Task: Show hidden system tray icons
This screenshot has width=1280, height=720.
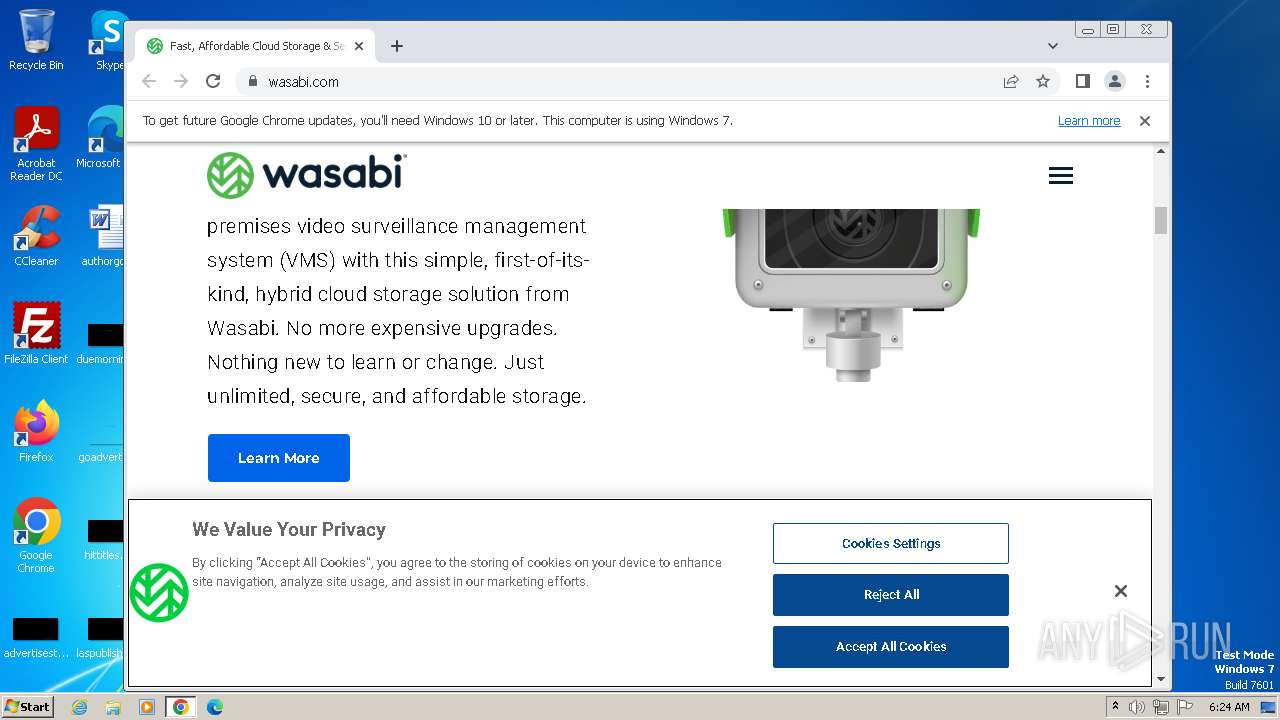Action: tap(1115, 706)
